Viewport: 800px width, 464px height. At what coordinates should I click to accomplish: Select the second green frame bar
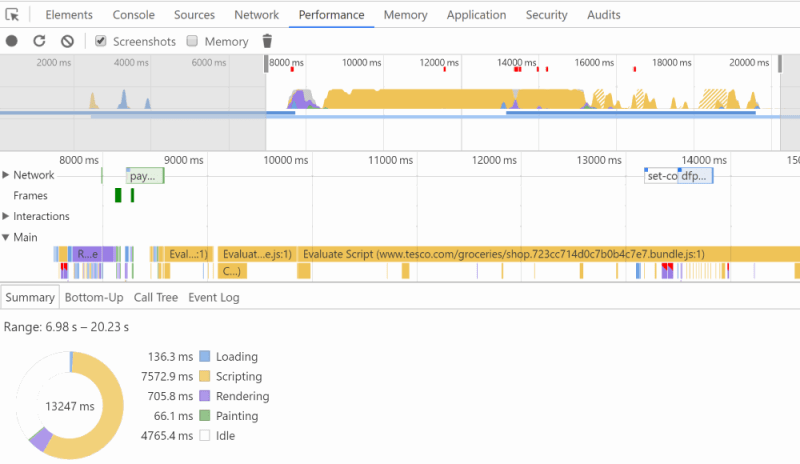(x=132, y=196)
